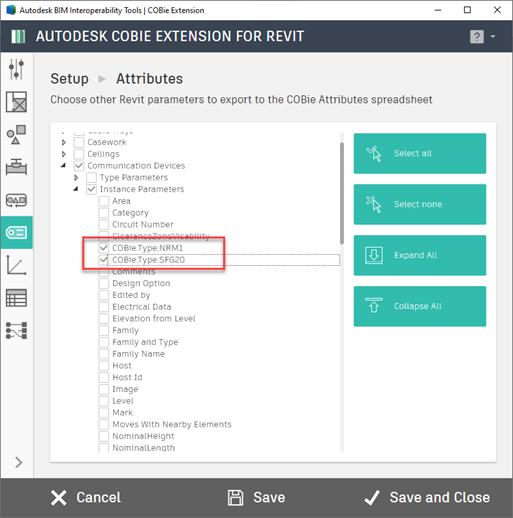Screen dimensions: 513x518
Task: Check the Family Name checkbox
Action: click(104, 354)
